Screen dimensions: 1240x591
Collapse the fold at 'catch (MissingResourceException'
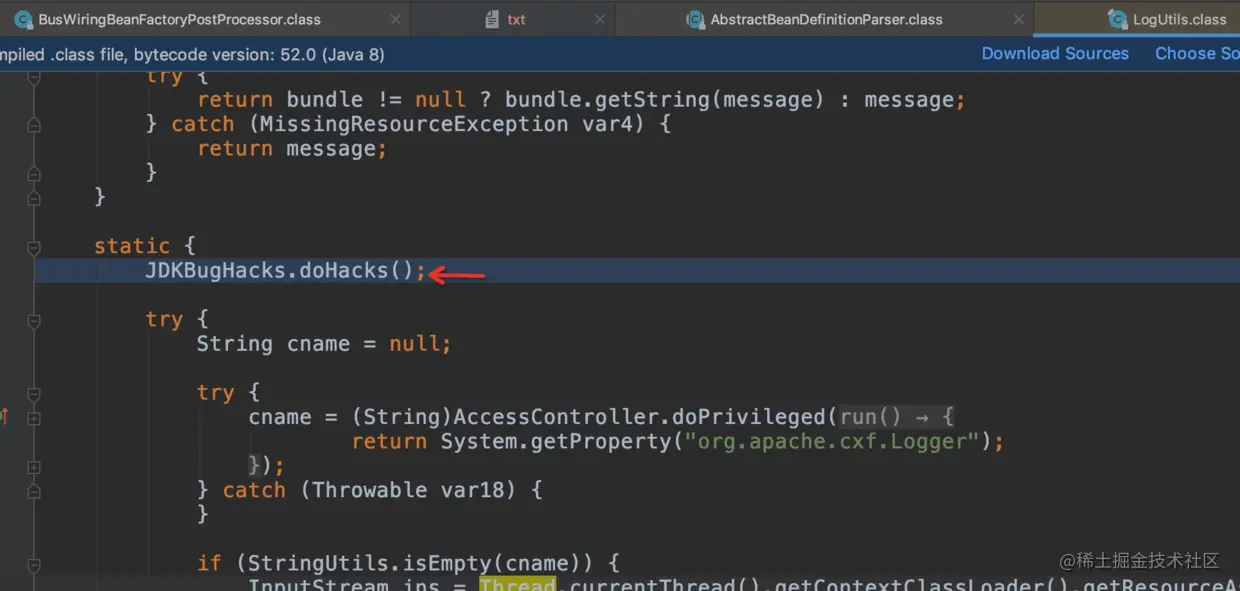click(x=34, y=125)
